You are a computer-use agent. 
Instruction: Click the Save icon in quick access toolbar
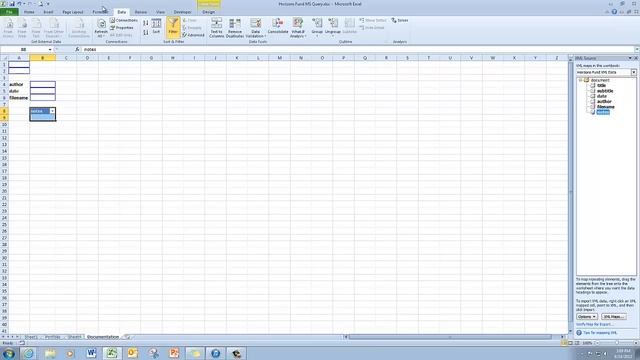[12, 4]
